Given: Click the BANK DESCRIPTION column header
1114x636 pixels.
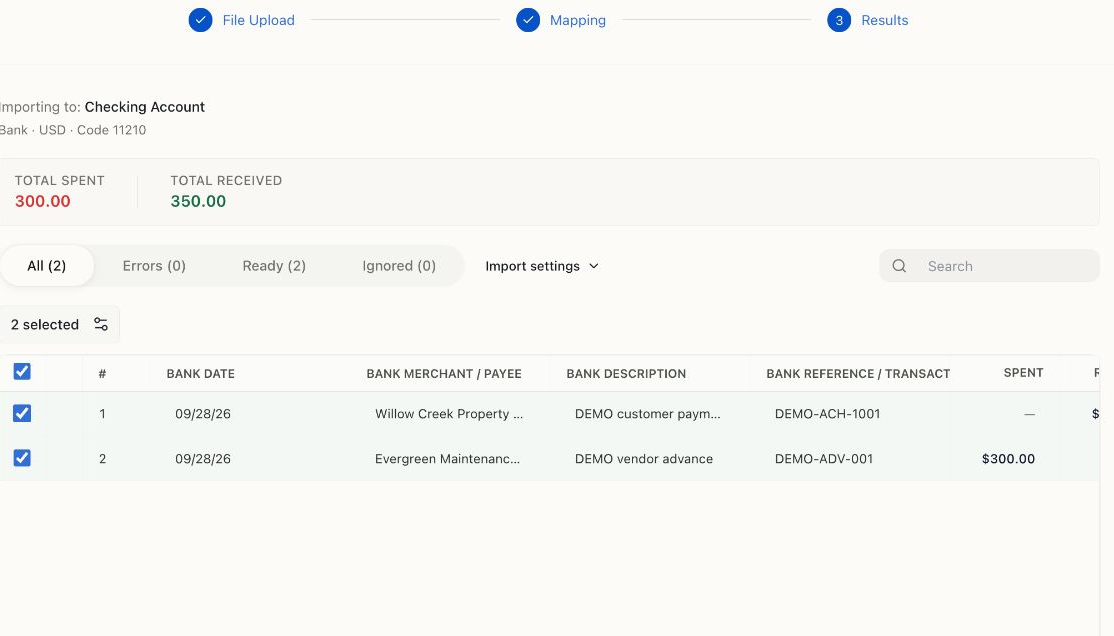Looking at the screenshot, I should pyautogui.click(x=626, y=374).
